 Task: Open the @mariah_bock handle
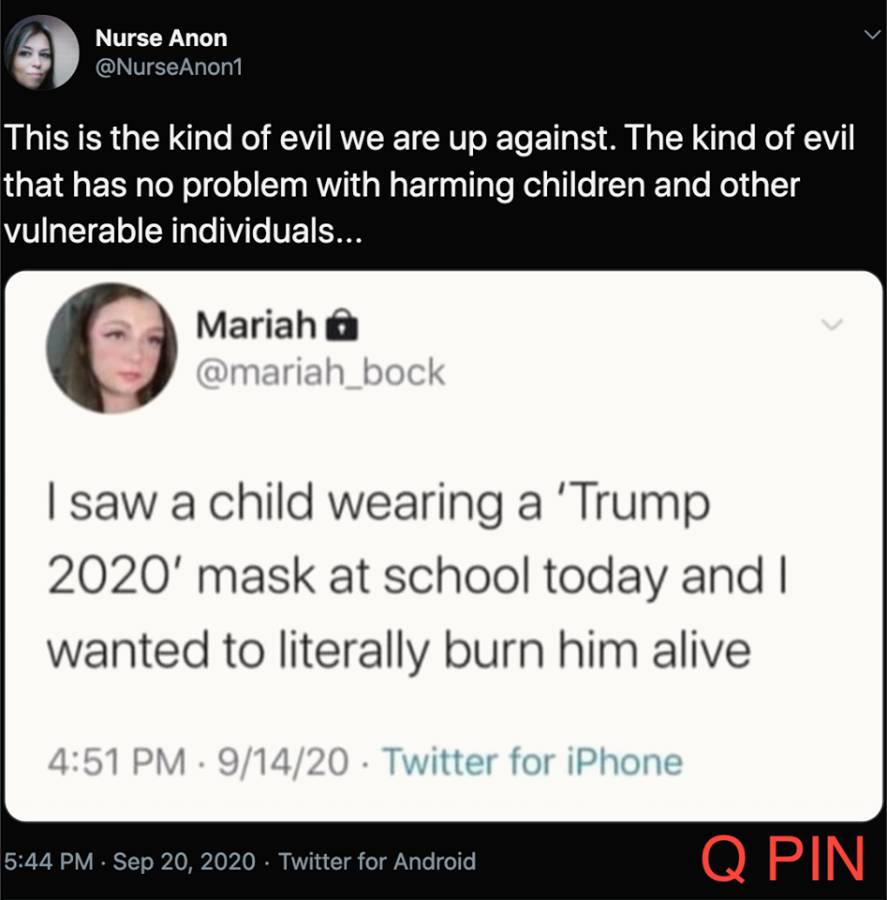320,373
